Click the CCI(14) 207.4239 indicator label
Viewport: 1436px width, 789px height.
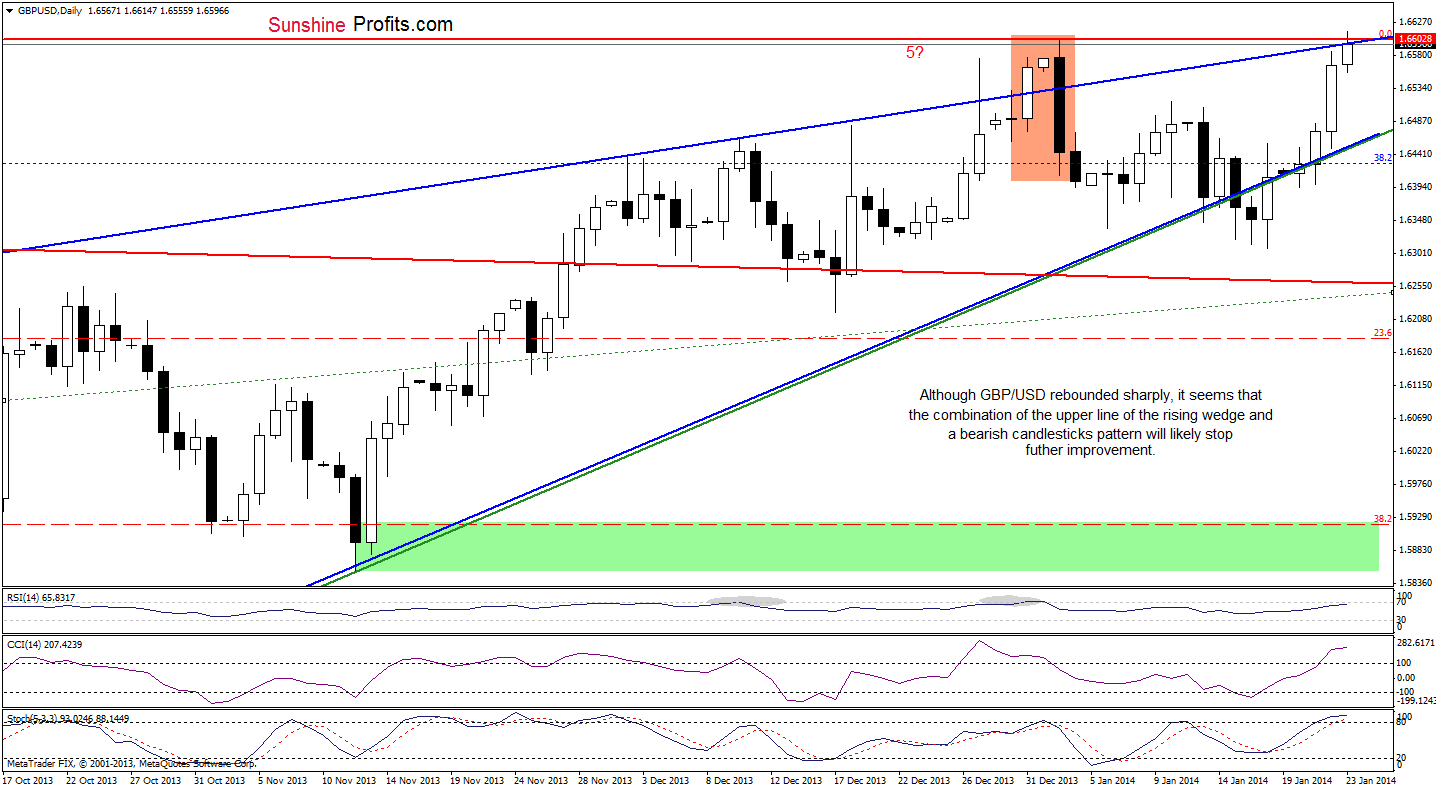[x=44, y=644]
